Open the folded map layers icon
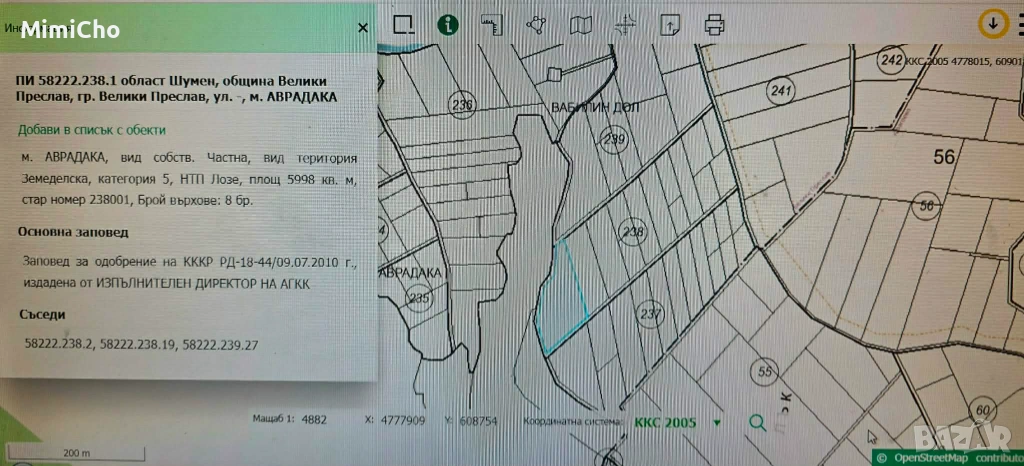 581,23
